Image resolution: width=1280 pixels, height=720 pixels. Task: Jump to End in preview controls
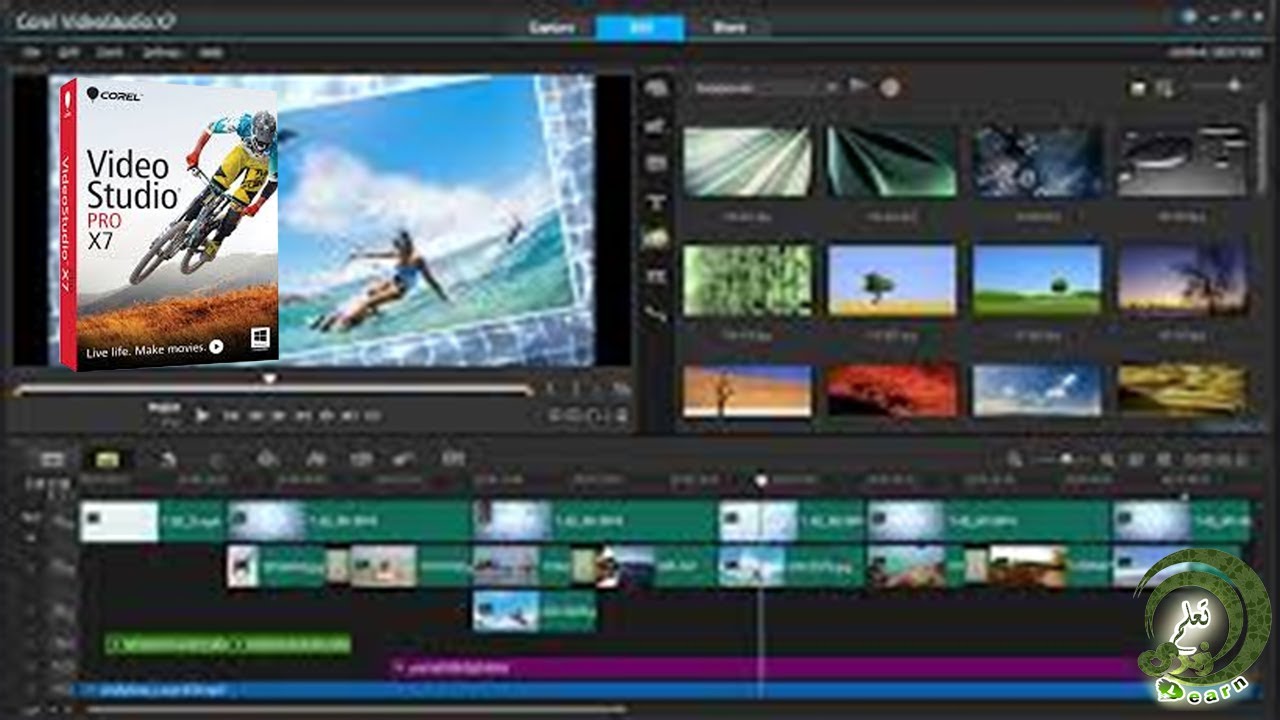tap(303, 415)
